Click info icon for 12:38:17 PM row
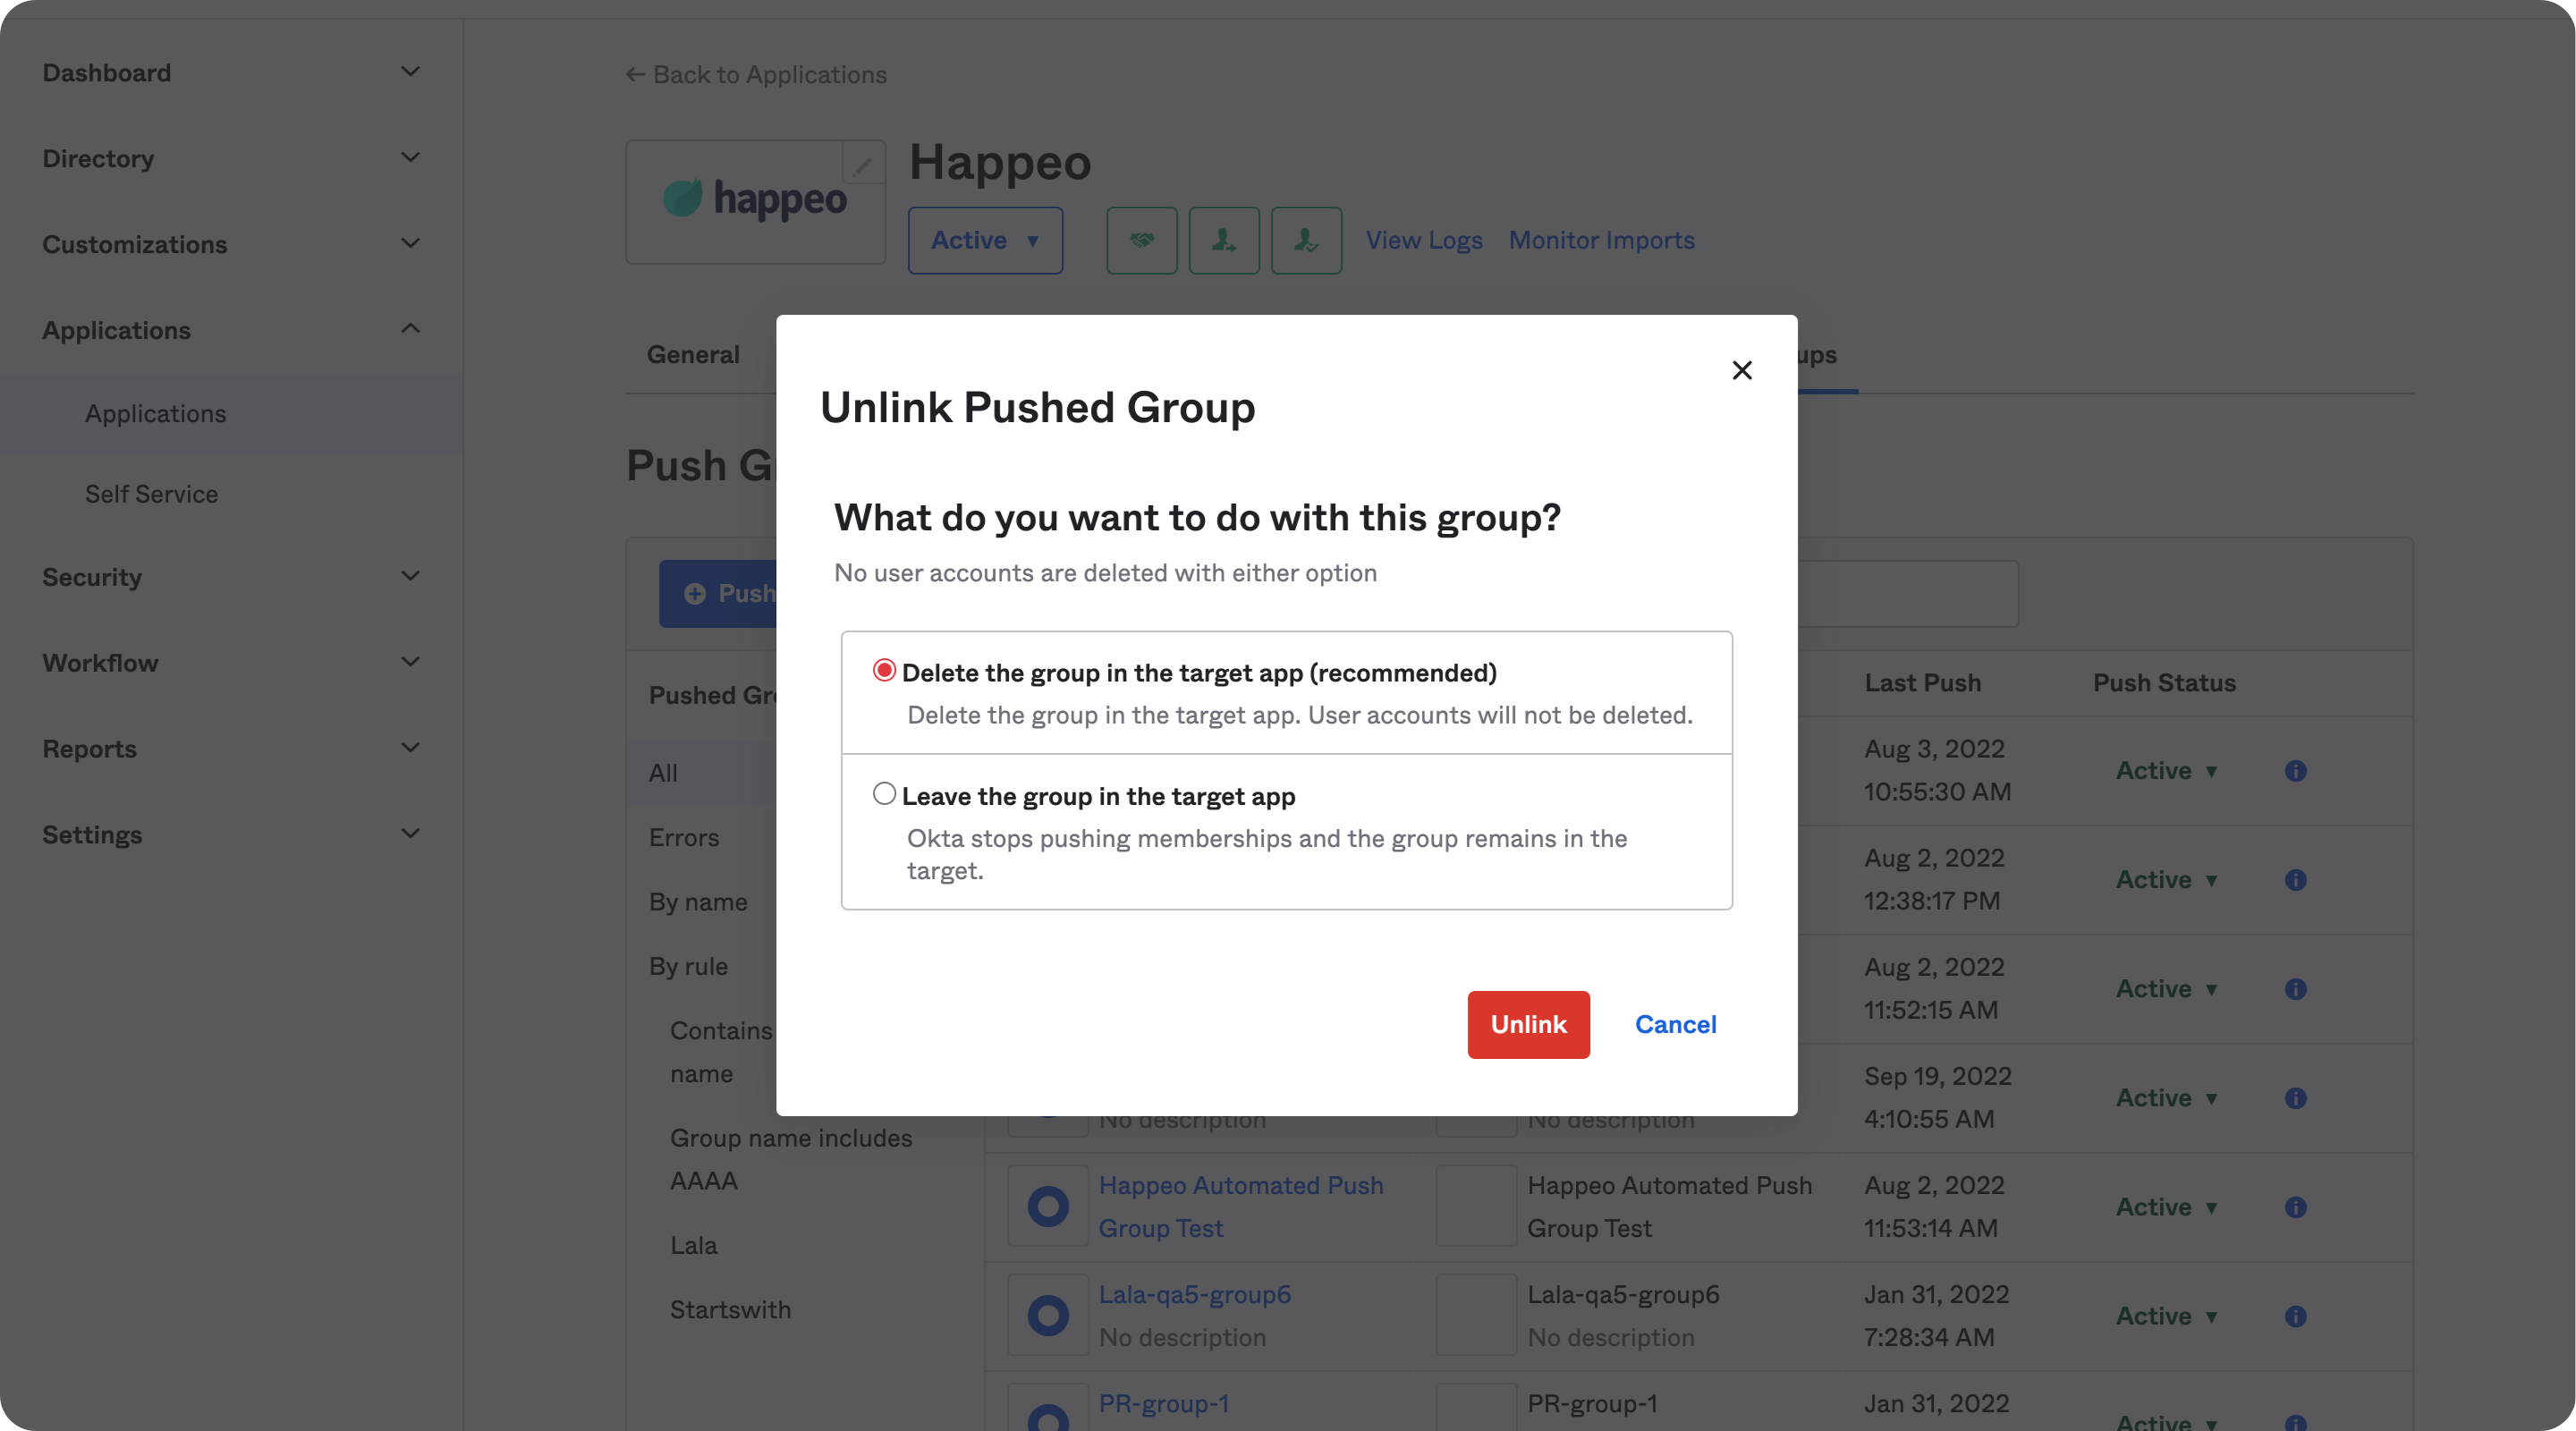 click(x=2295, y=880)
